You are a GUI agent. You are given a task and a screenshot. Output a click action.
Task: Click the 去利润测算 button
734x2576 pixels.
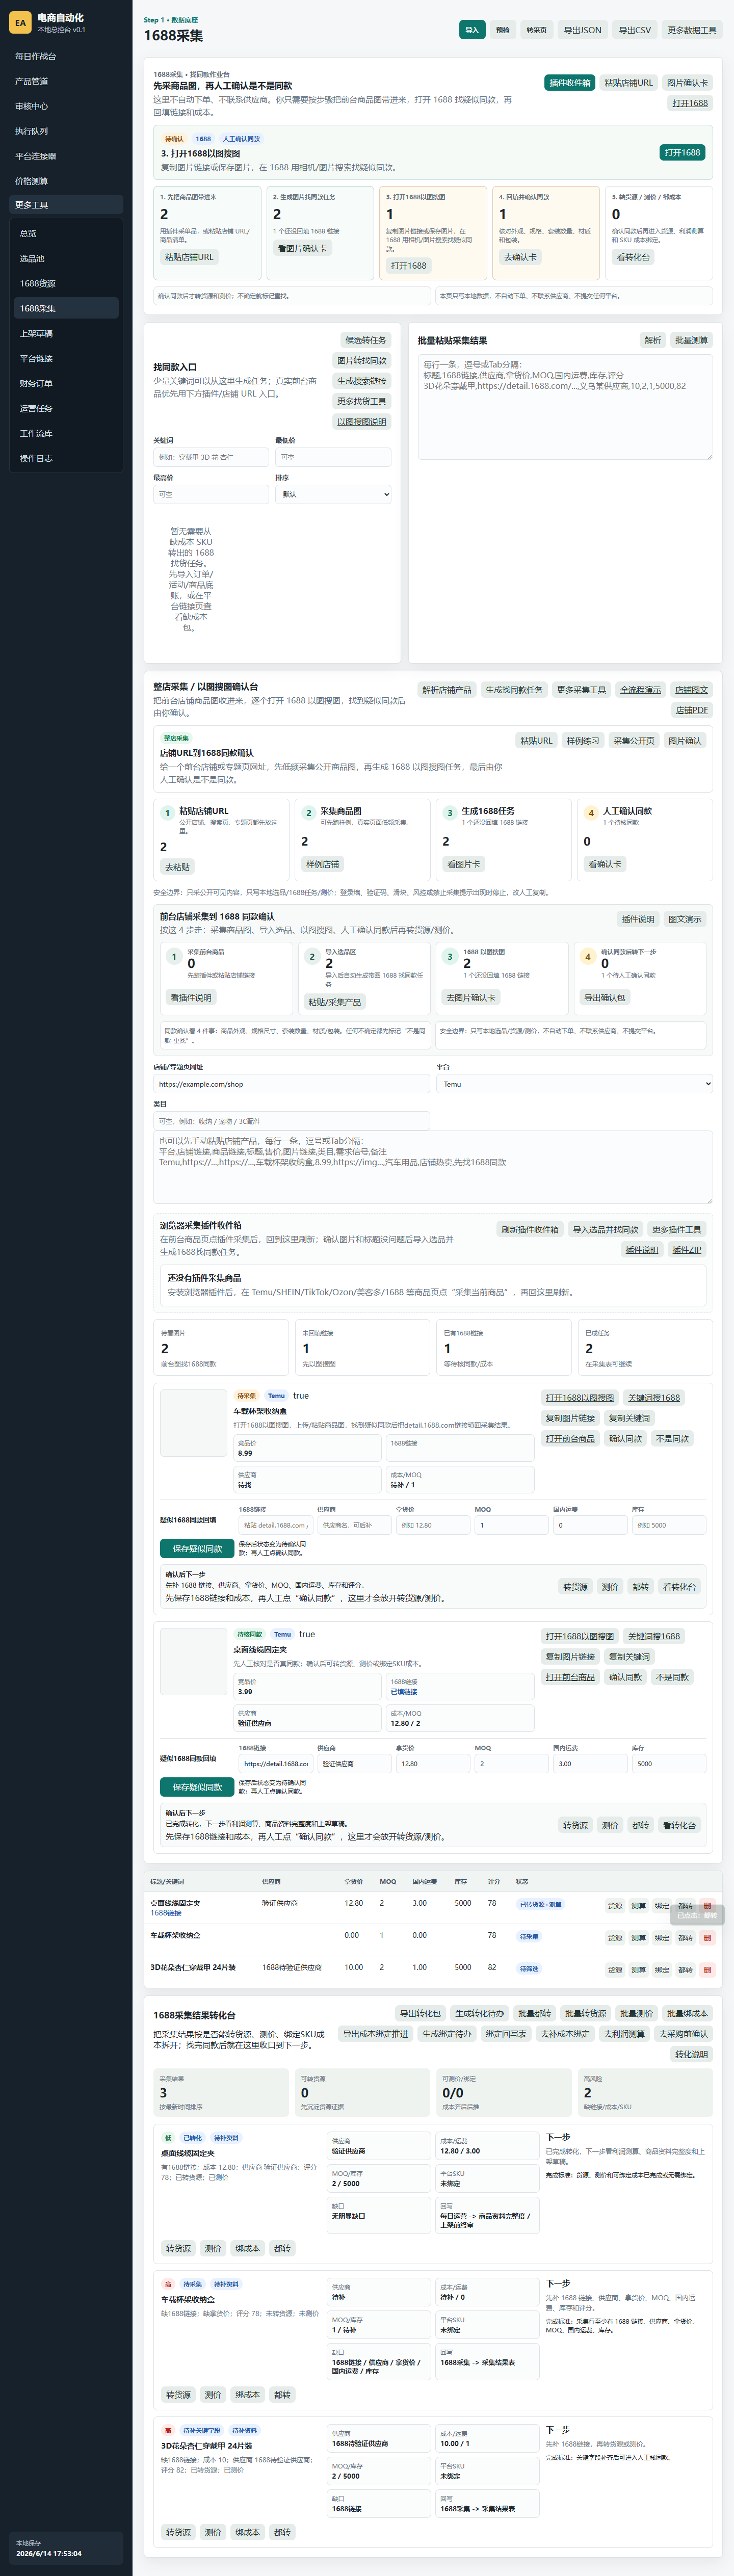pos(624,2033)
